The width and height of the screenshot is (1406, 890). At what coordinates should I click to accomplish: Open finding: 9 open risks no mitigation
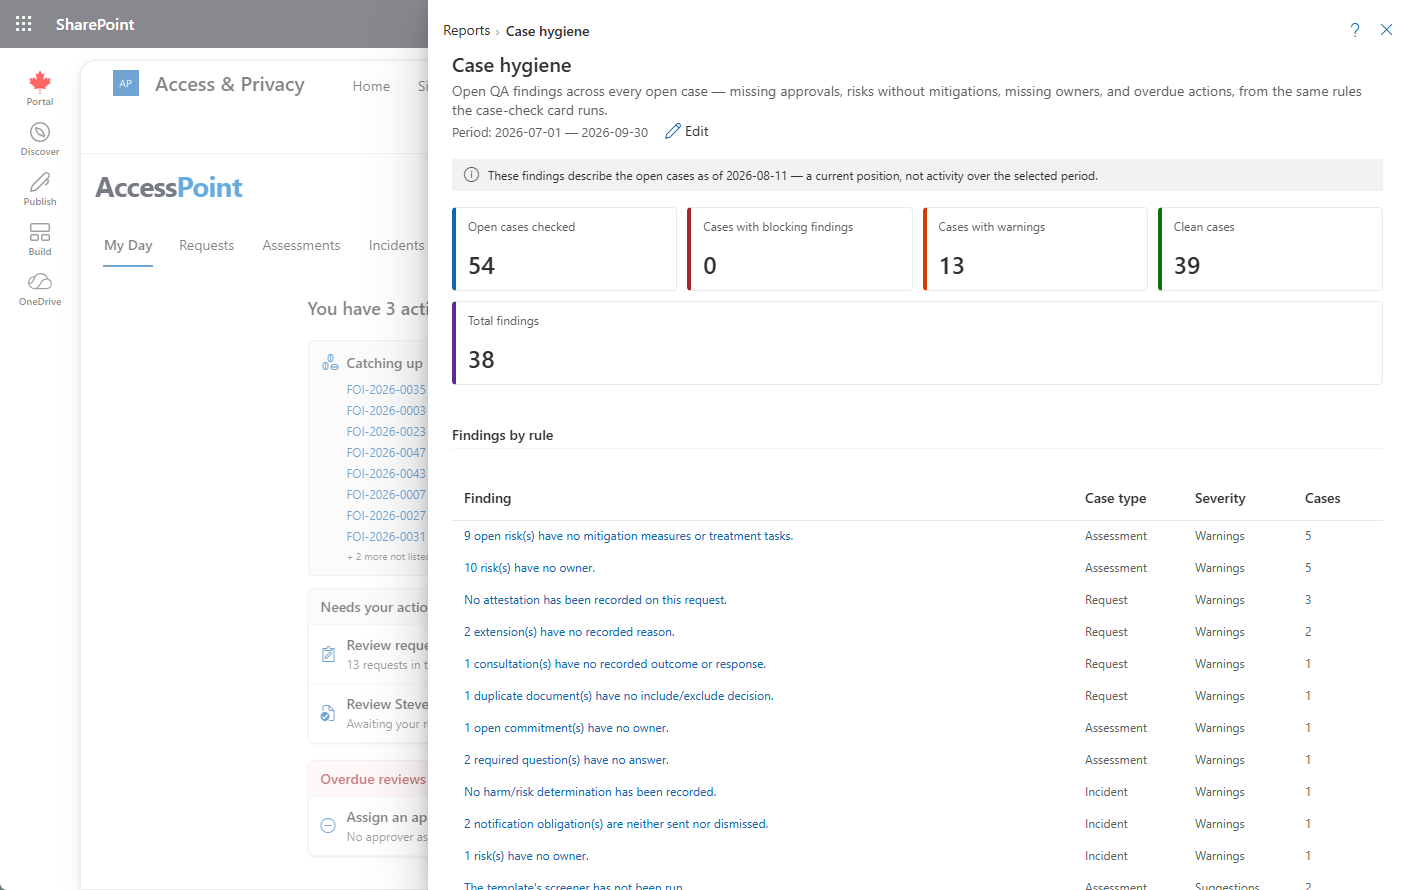point(628,536)
